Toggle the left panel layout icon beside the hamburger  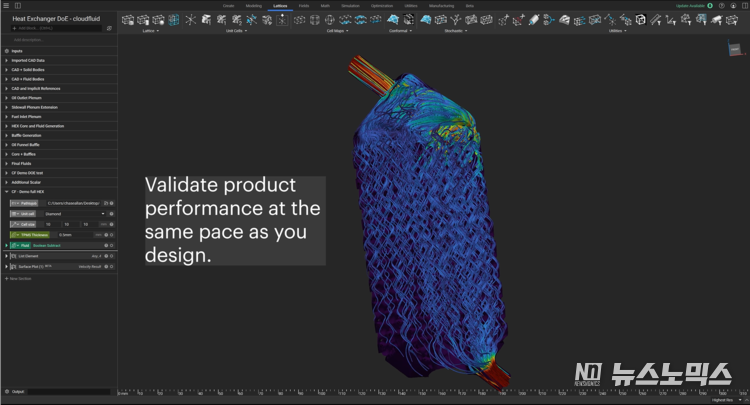point(18,6)
